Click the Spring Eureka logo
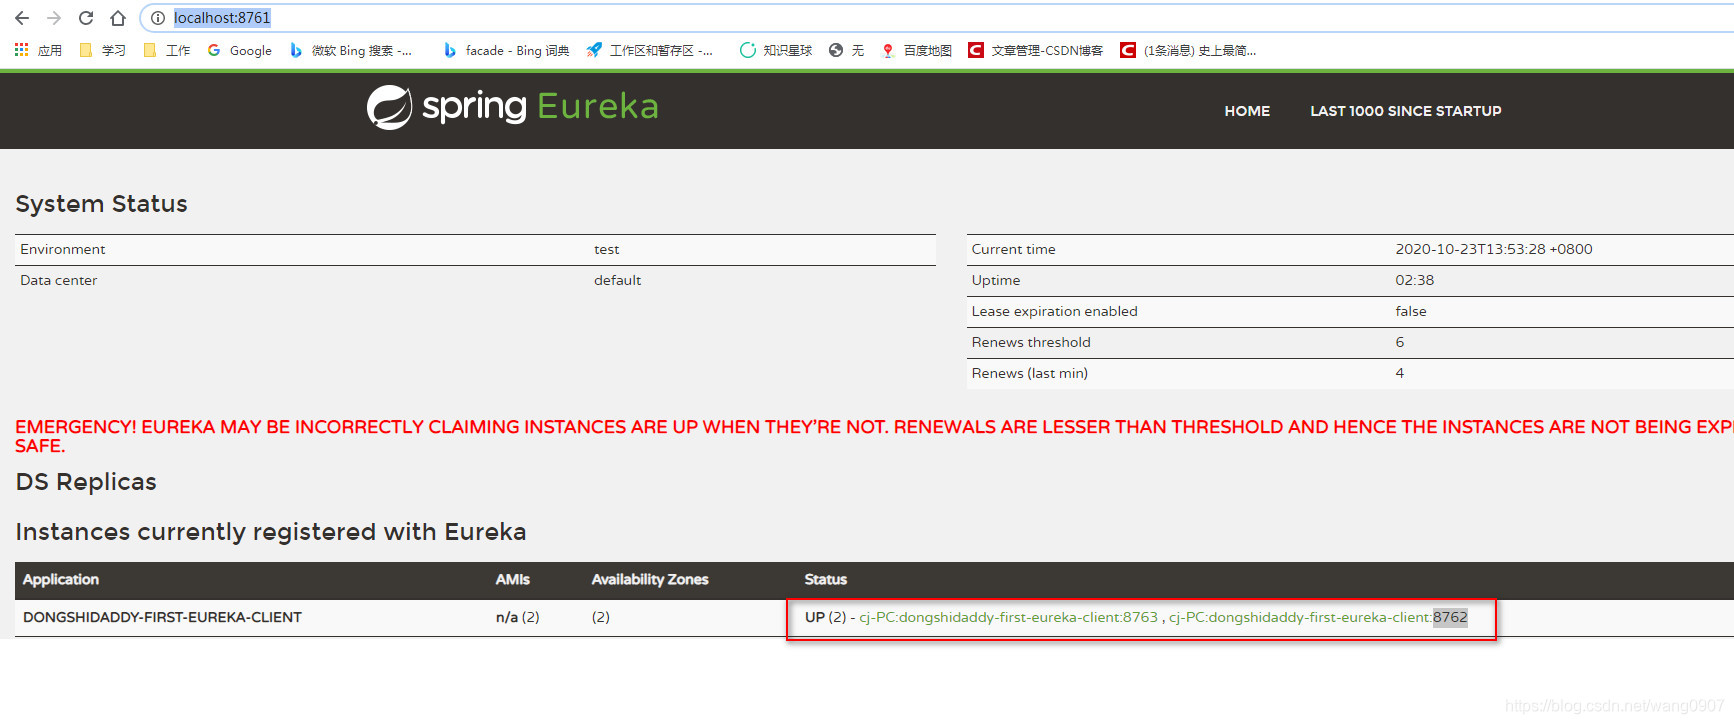 [512, 107]
